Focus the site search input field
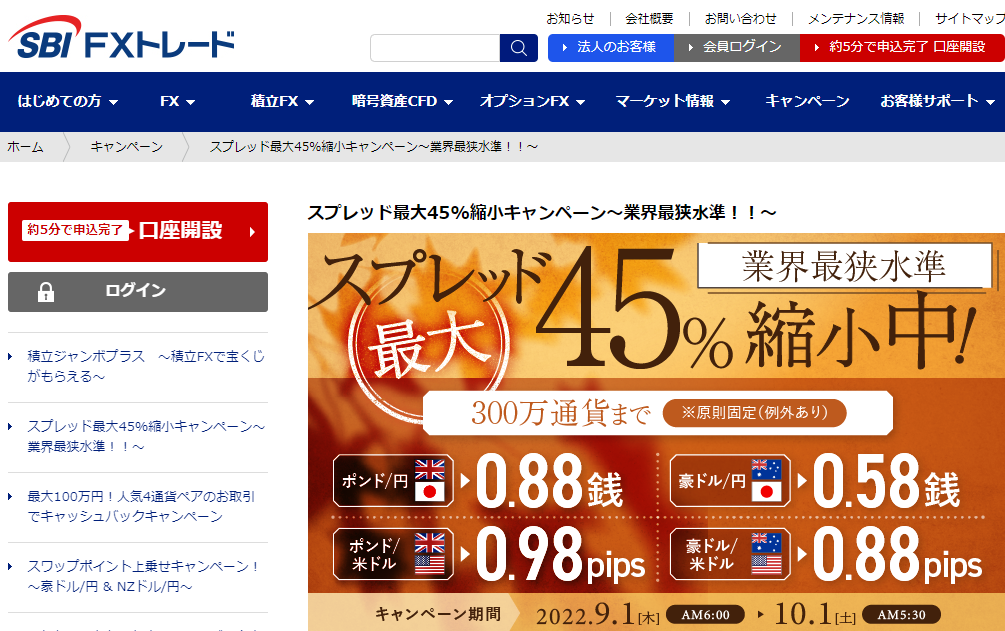The image size is (1005, 631). [x=435, y=48]
